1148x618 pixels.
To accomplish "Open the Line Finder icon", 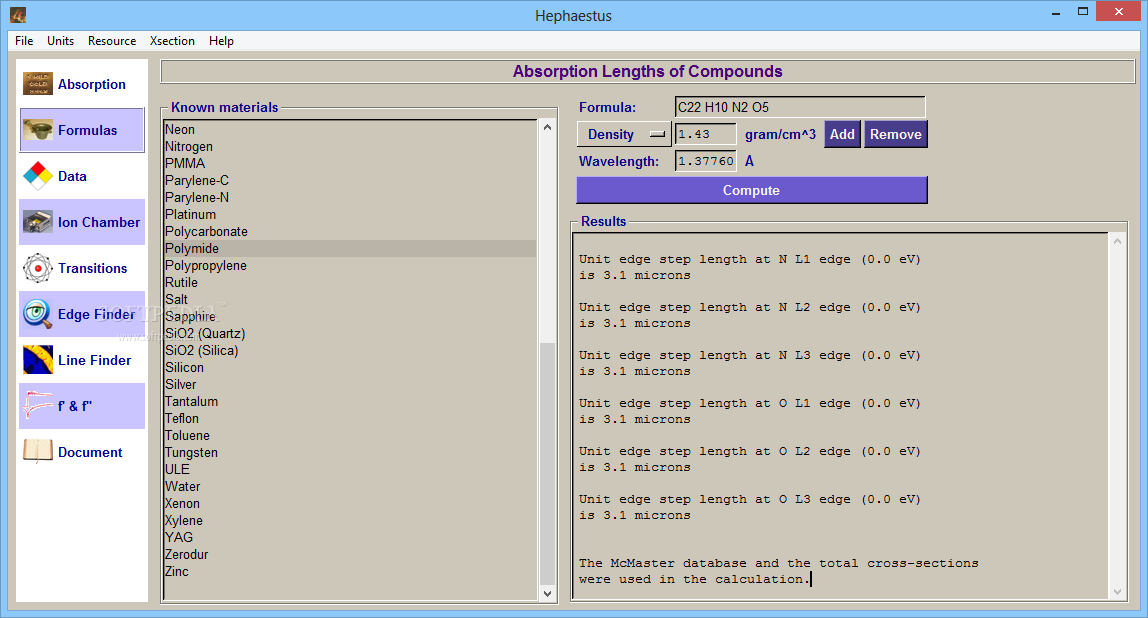I will pyautogui.click(x=37, y=360).
